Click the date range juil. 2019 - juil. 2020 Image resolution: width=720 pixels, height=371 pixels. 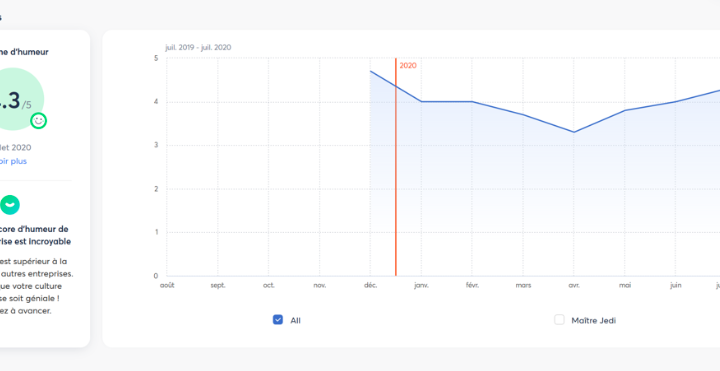point(198,47)
